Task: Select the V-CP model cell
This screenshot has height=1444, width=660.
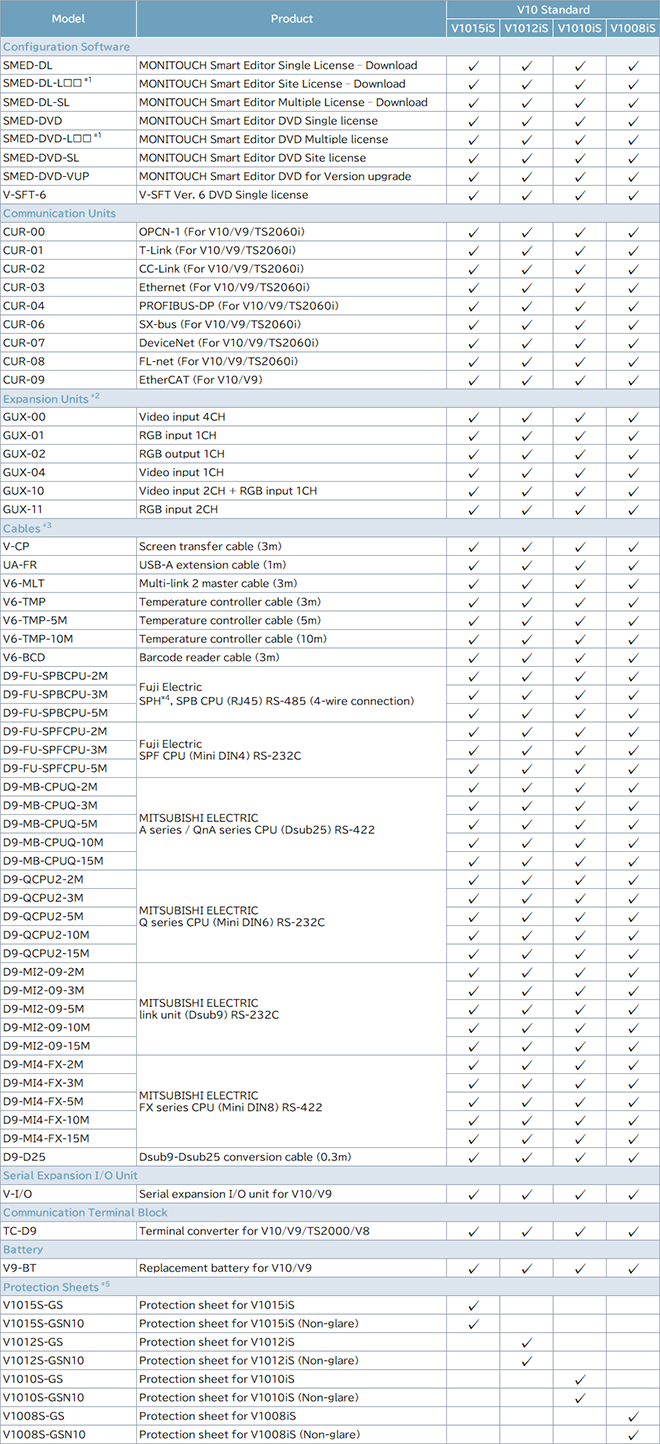Action: click(68, 546)
